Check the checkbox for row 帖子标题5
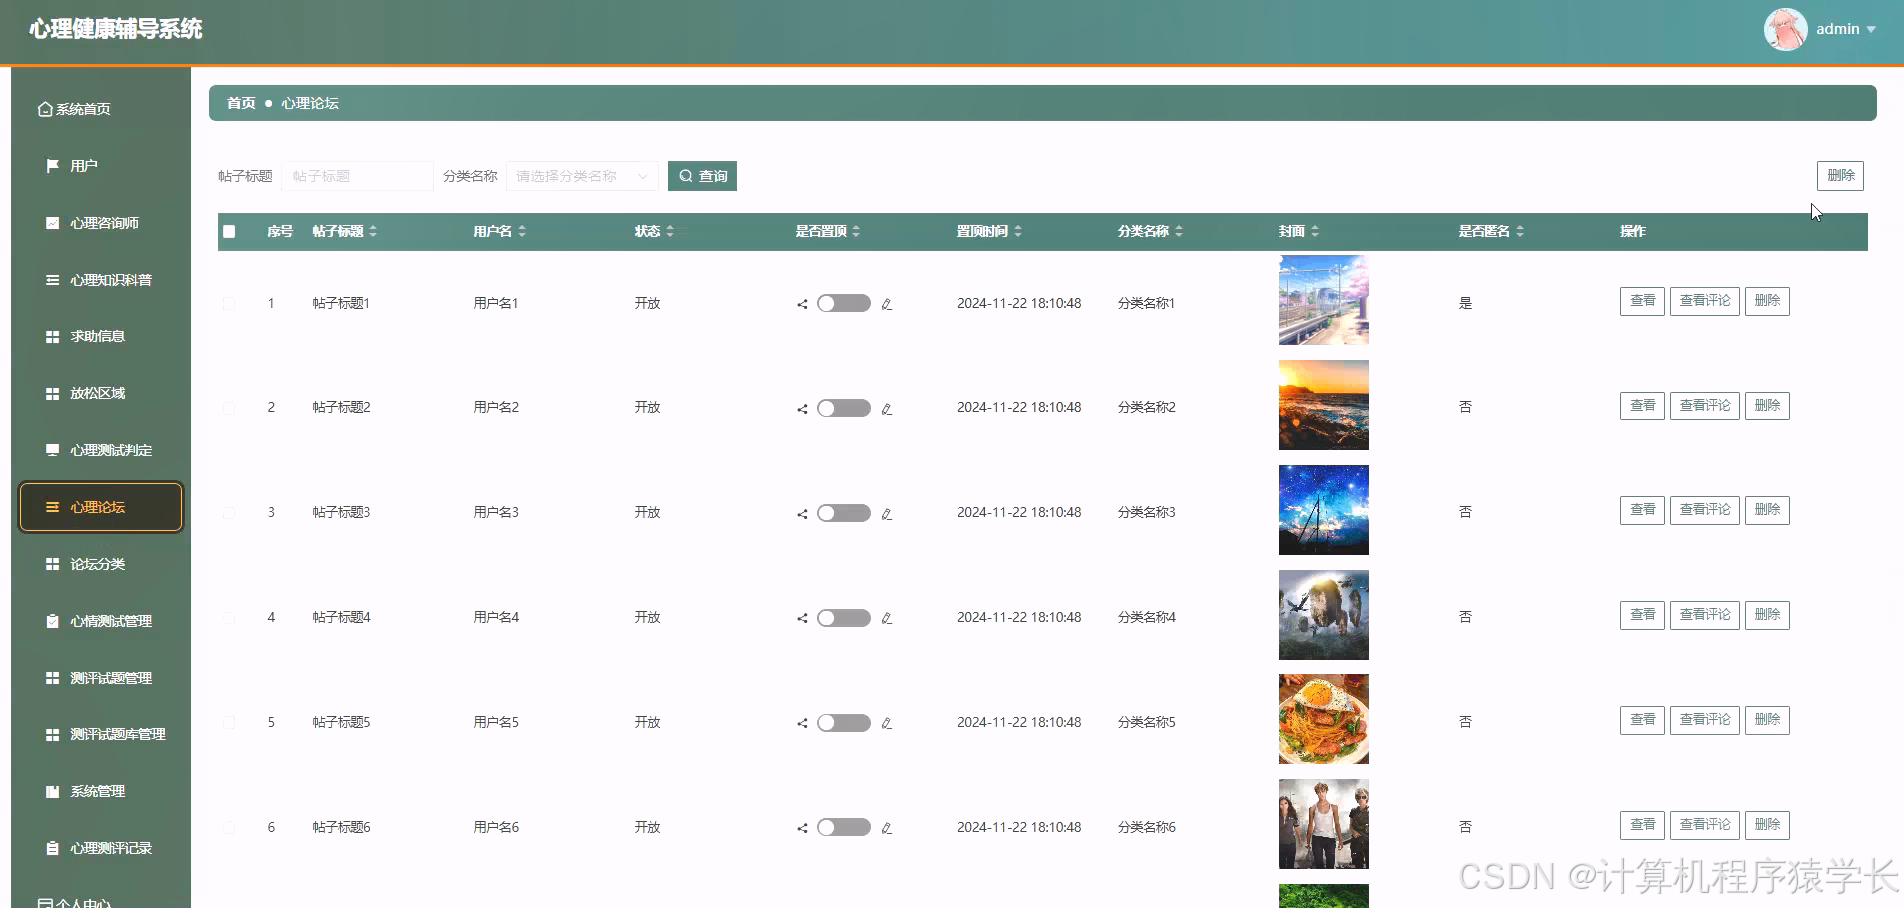 229,722
